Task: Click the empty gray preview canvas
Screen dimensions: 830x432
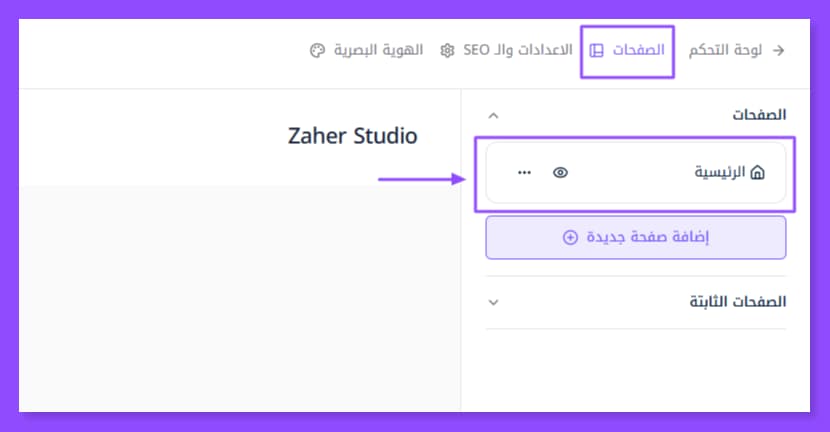Action: [240, 300]
